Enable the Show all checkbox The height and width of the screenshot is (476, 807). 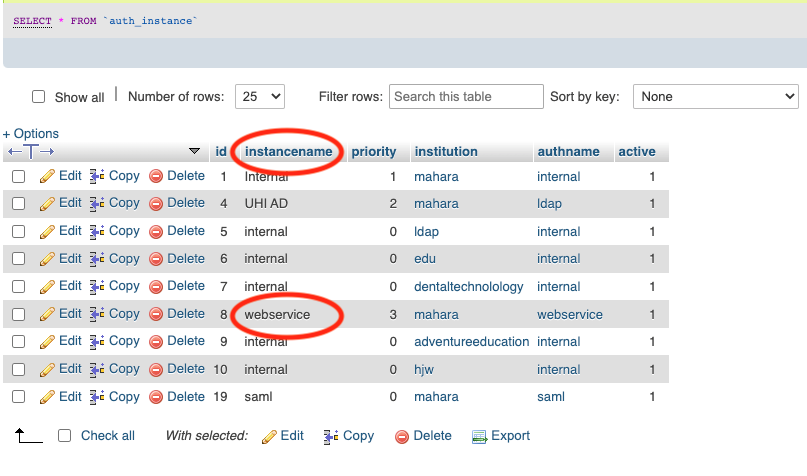39,98
